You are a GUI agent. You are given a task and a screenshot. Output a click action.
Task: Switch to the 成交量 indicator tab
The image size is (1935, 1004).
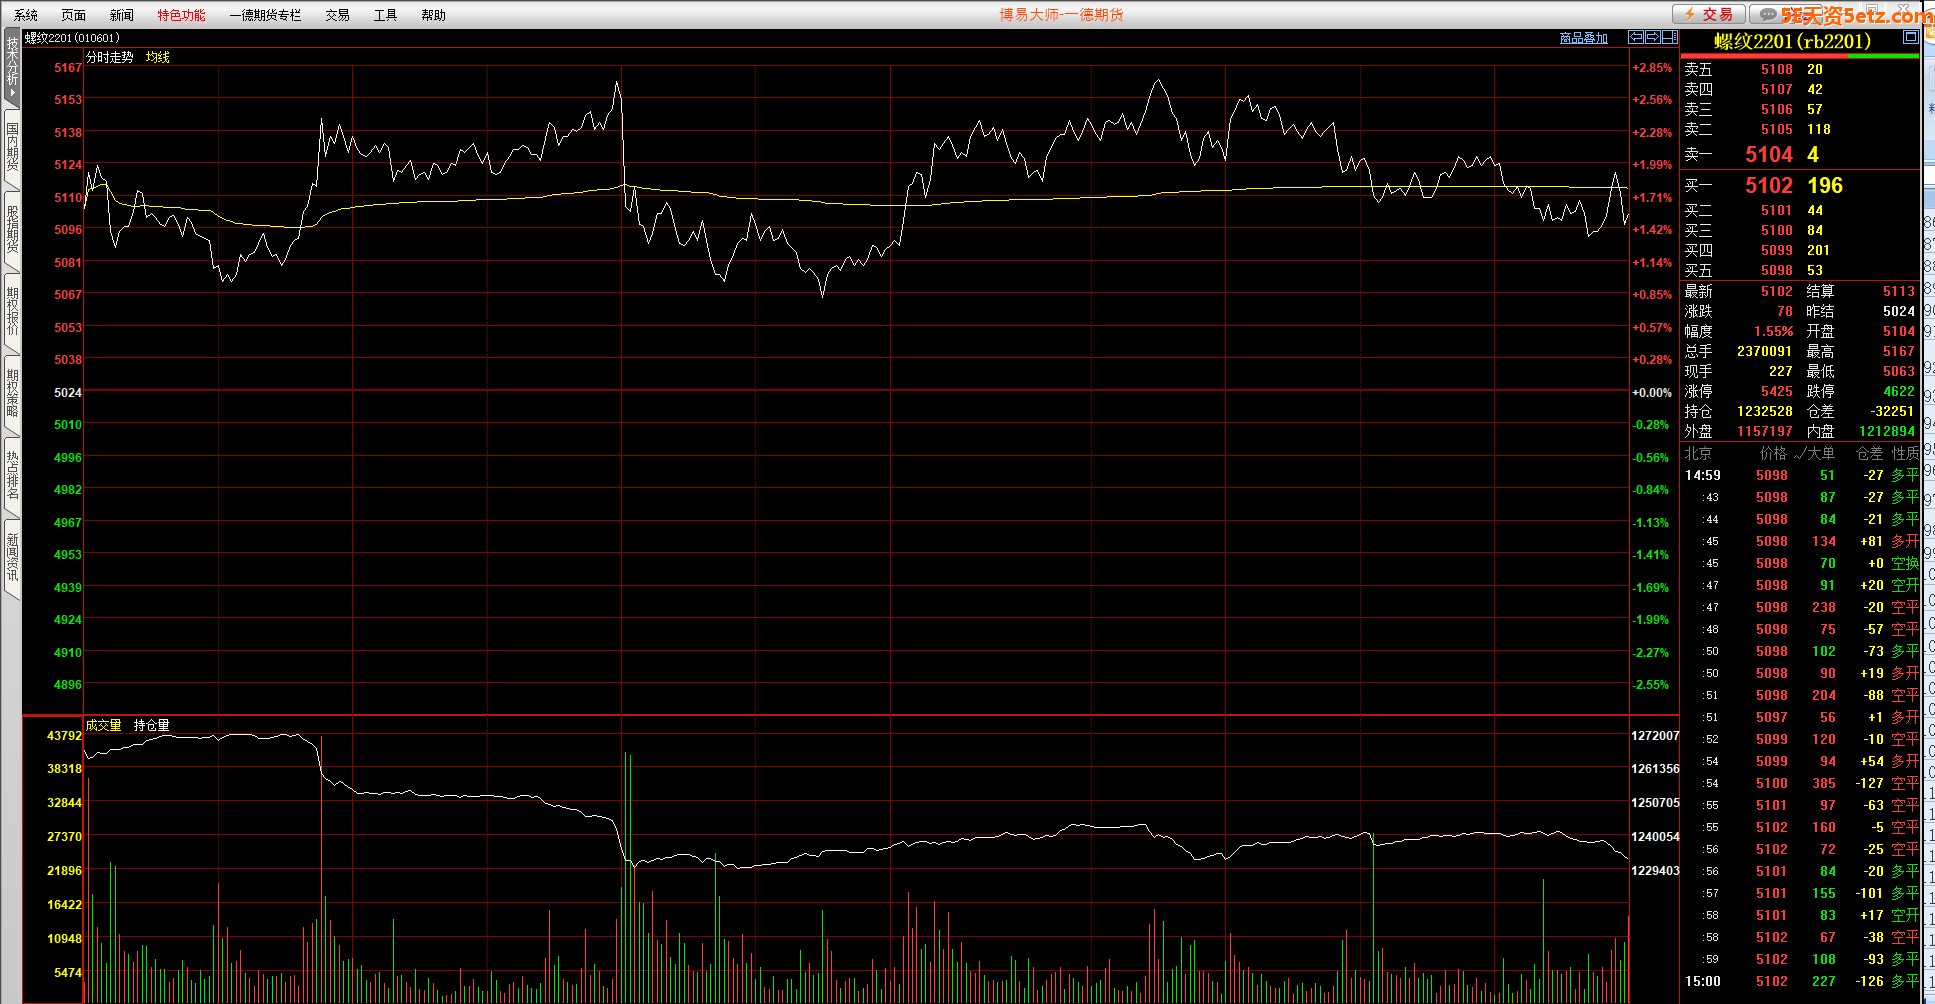(103, 726)
